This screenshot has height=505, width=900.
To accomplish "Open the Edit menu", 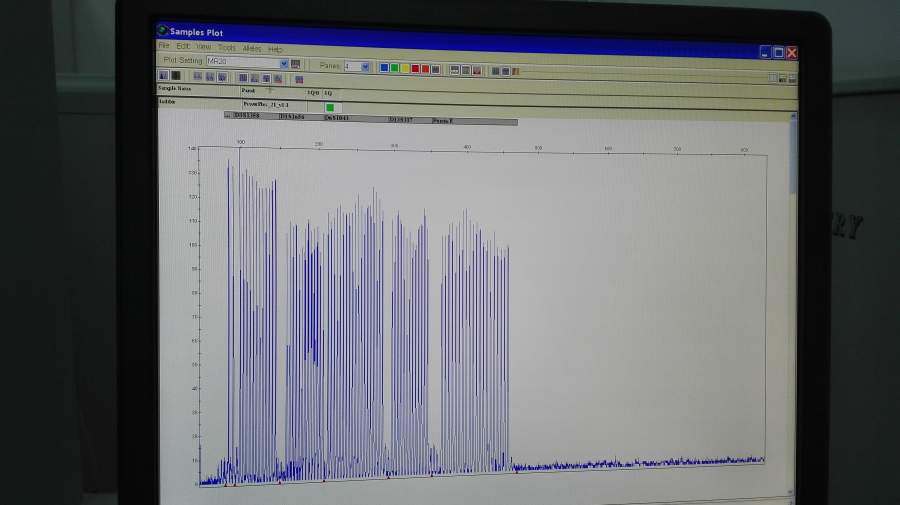I will click(x=183, y=46).
